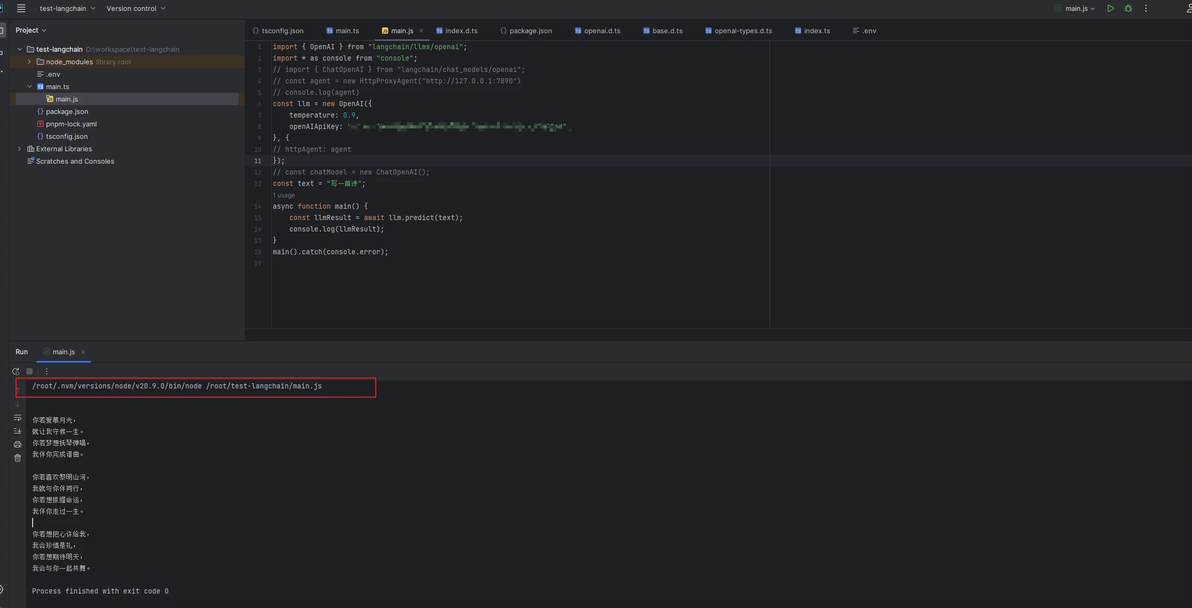Close the main.js Run panel tab
Viewport: 1192px width, 608px height.
pyautogui.click(x=83, y=352)
